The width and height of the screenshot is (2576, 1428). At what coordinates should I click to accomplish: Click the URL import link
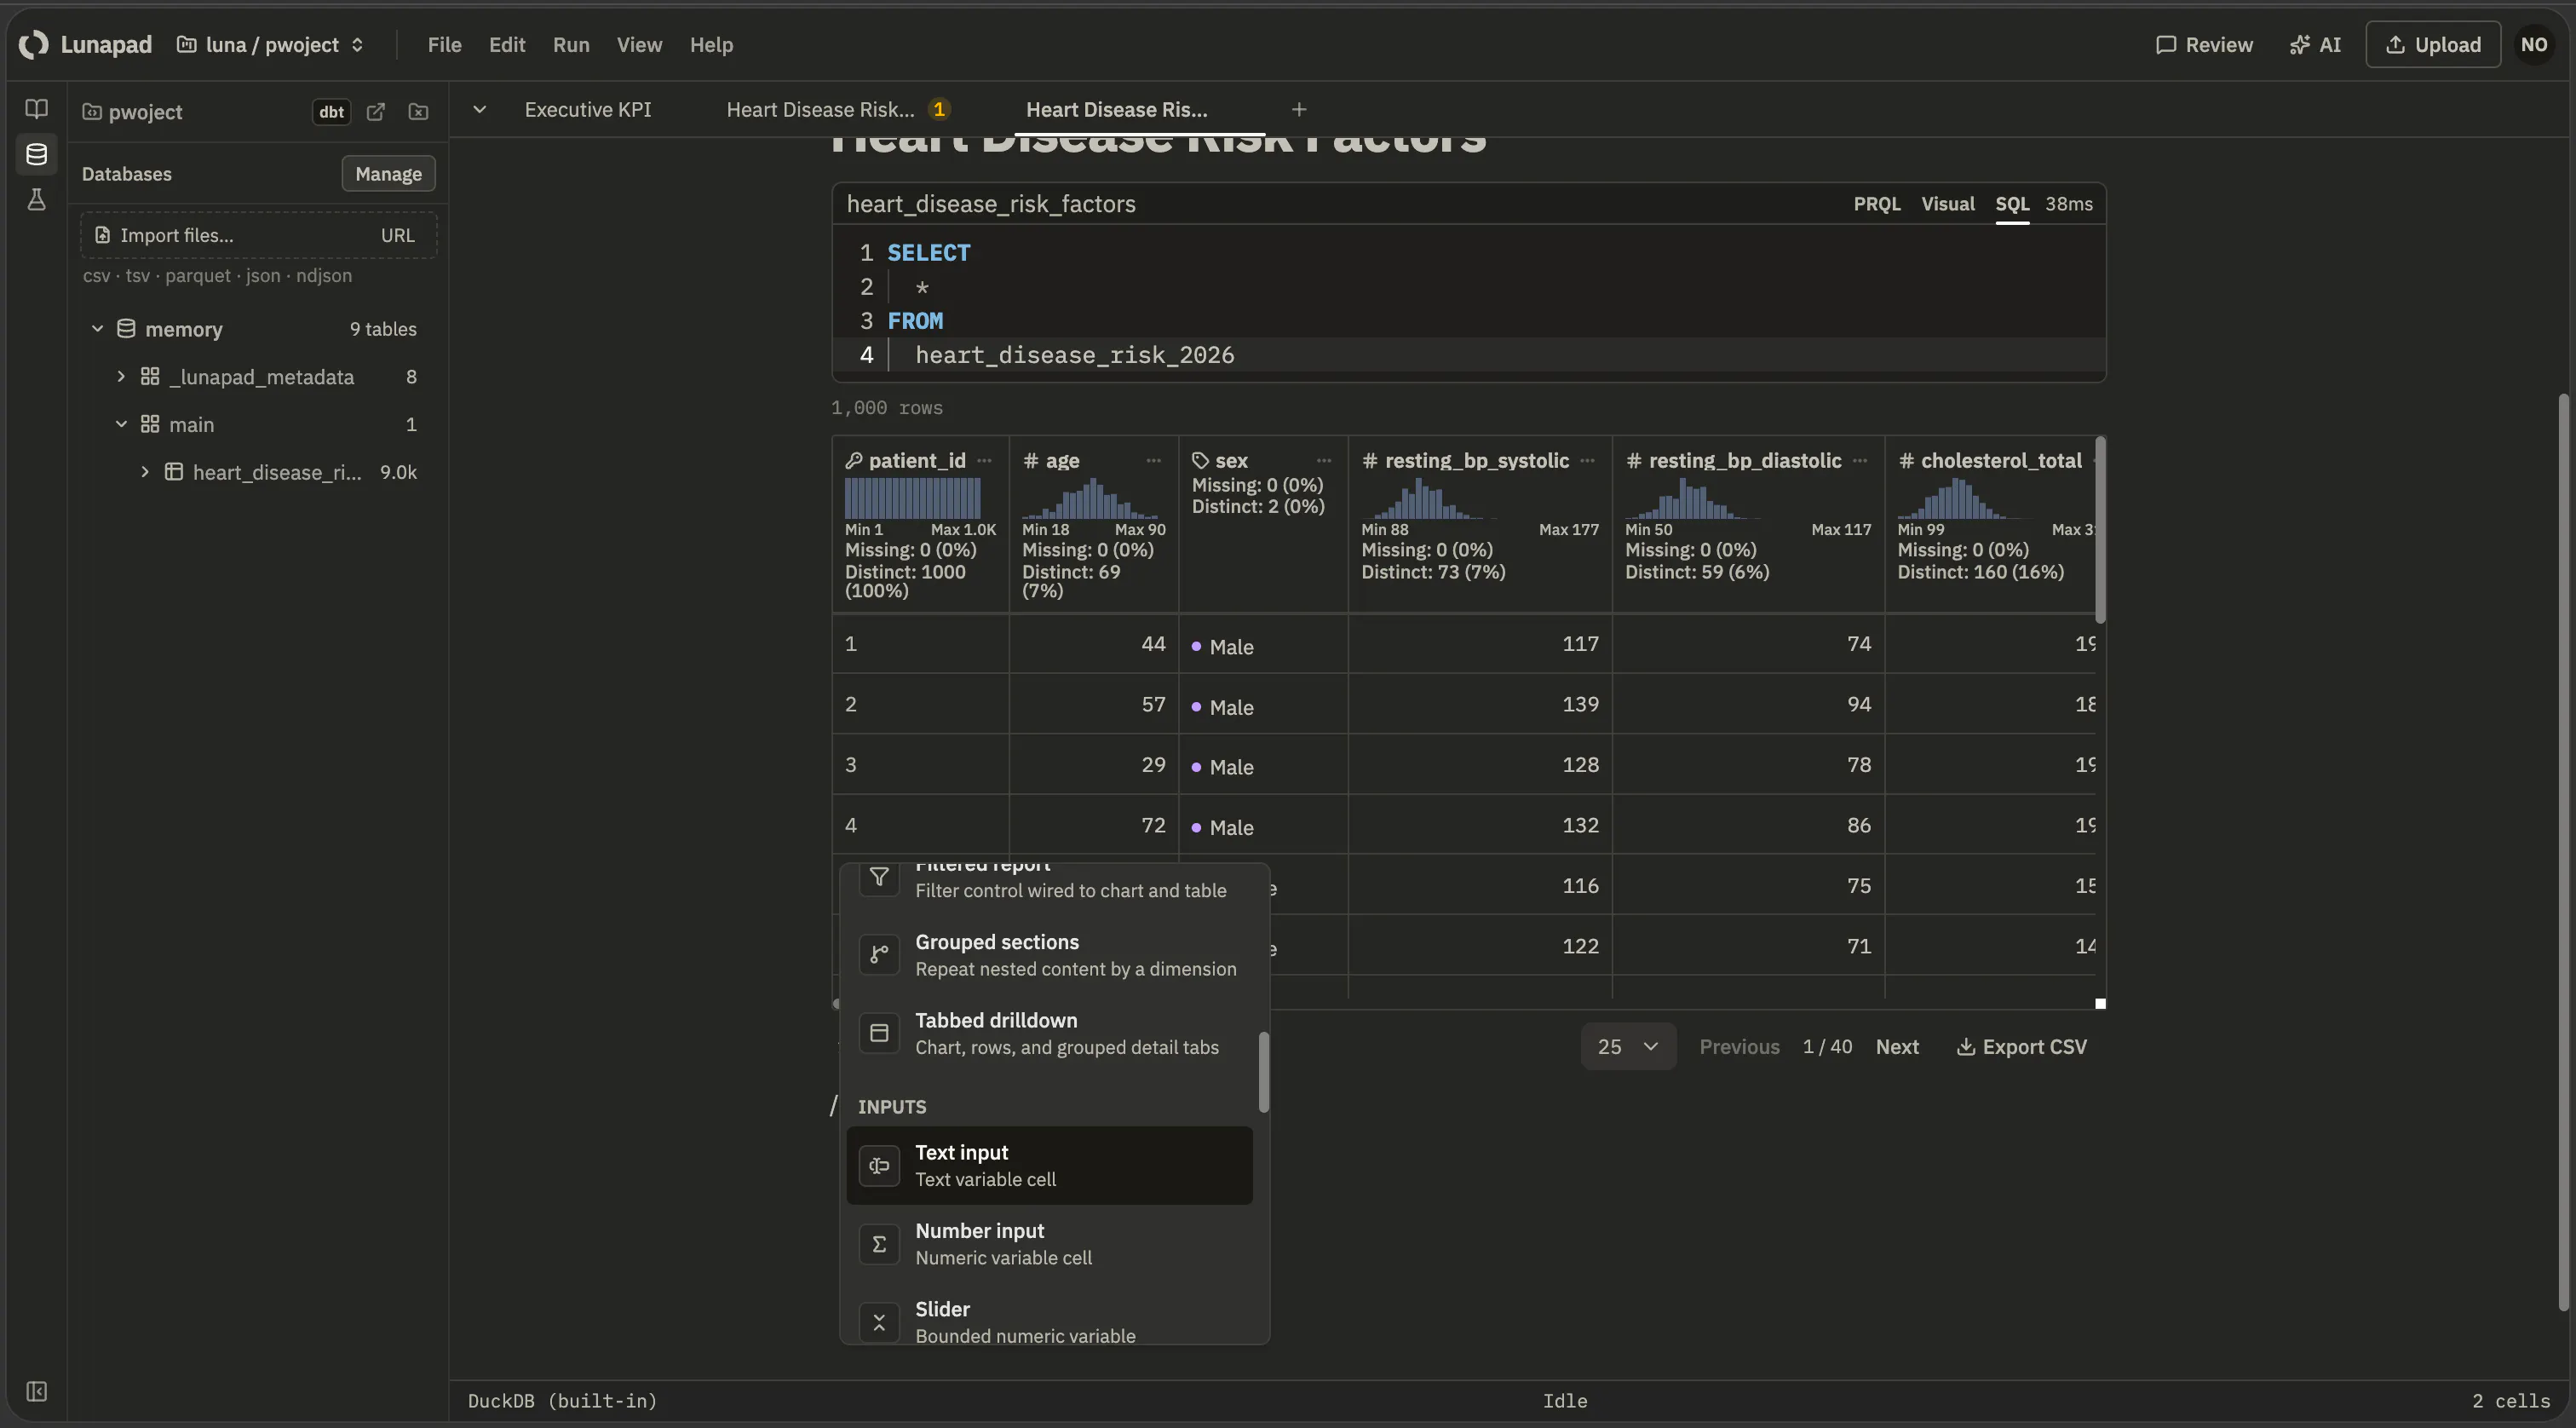click(x=397, y=235)
